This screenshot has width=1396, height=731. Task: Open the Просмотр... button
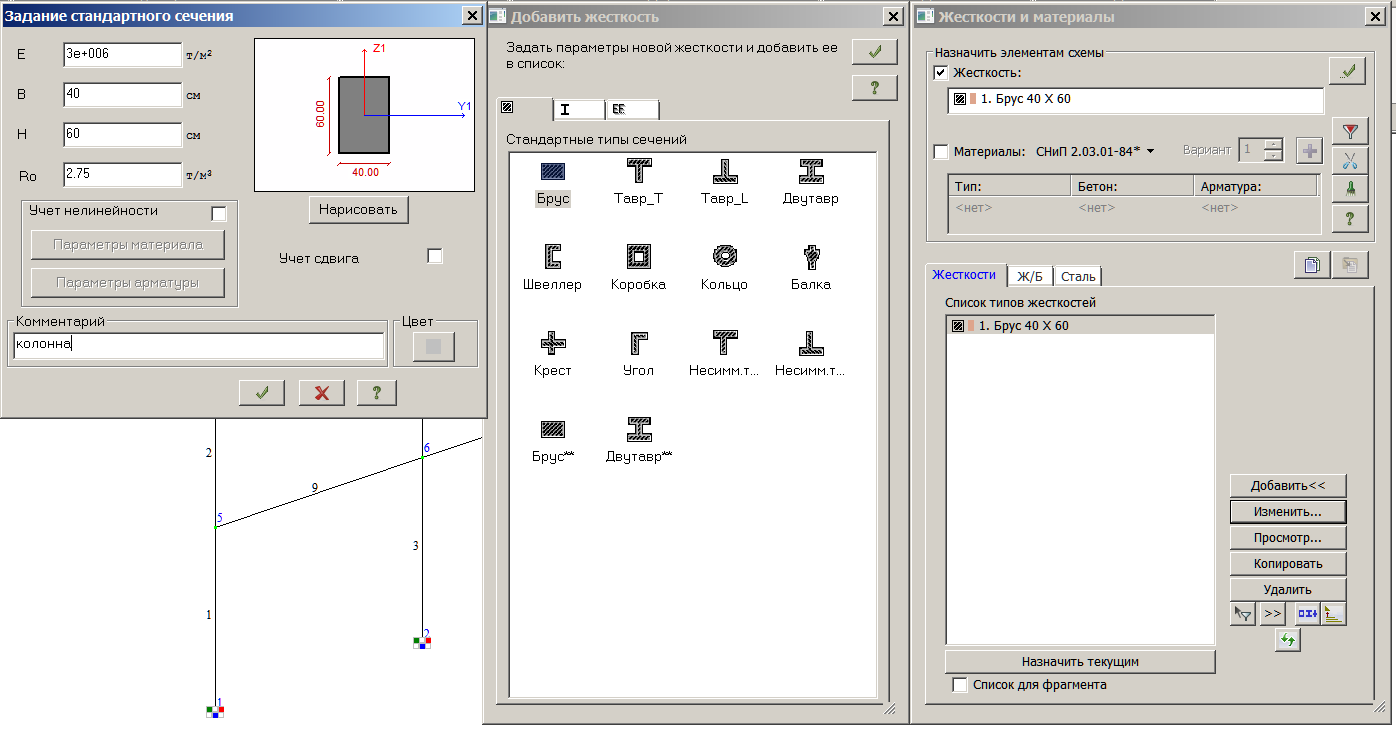1288,538
